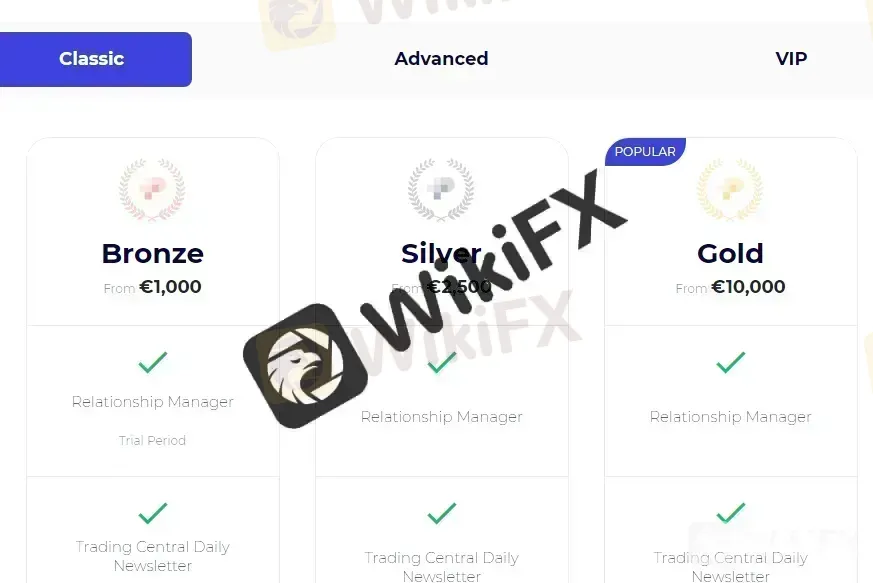This screenshot has width=873, height=583.
Task: Click Bronze Relationship Manager checkmark
Action: click(x=153, y=362)
